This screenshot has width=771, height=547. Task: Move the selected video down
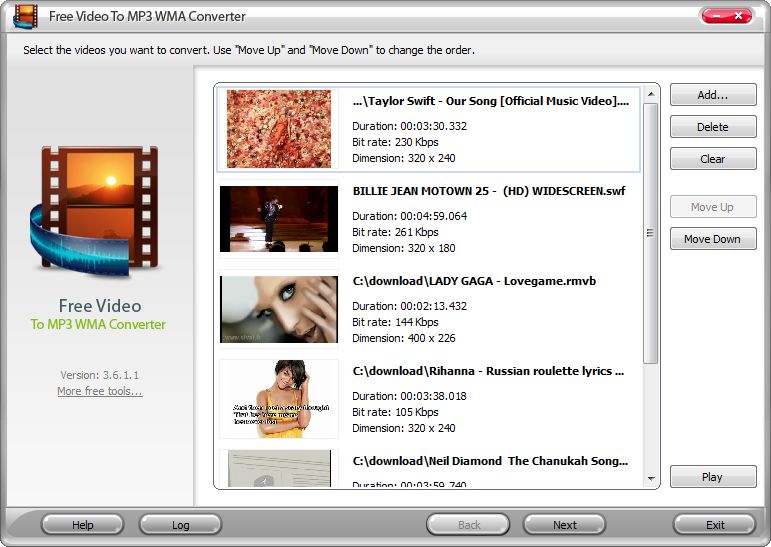[713, 239]
